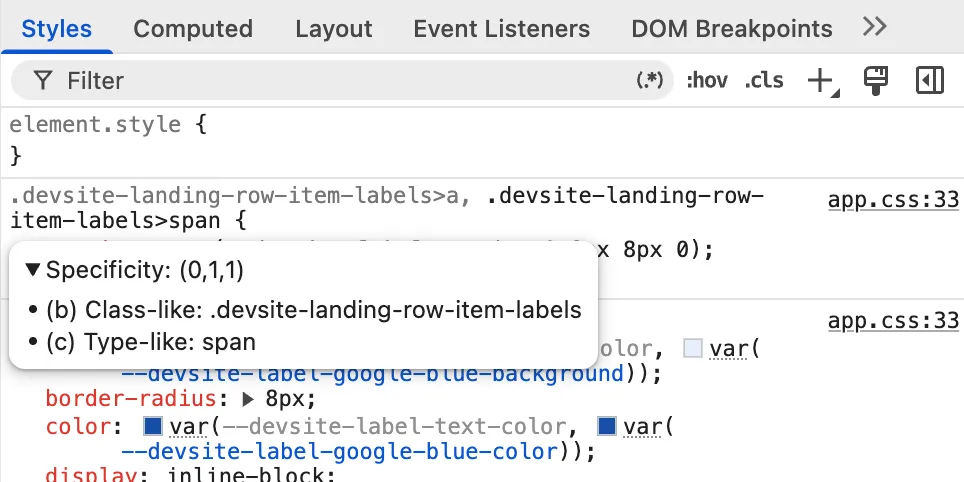Click the --devsite-label-google-blue-background variable
The width and height of the screenshot is (964, 482).
373,374
